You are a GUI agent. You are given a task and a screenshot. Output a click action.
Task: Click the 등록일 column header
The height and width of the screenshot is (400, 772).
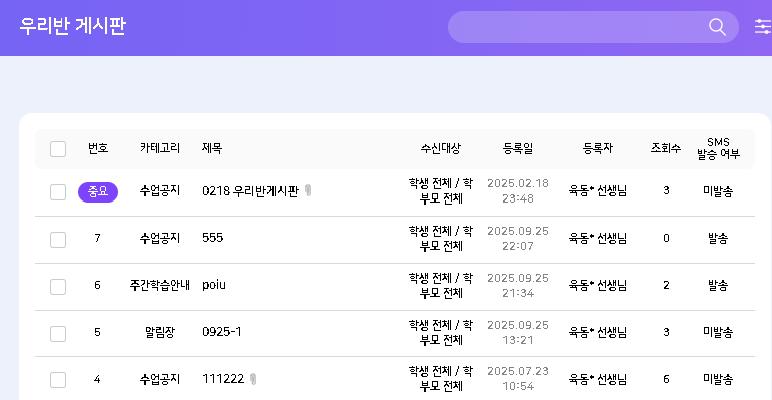click(x=518, y=148)
